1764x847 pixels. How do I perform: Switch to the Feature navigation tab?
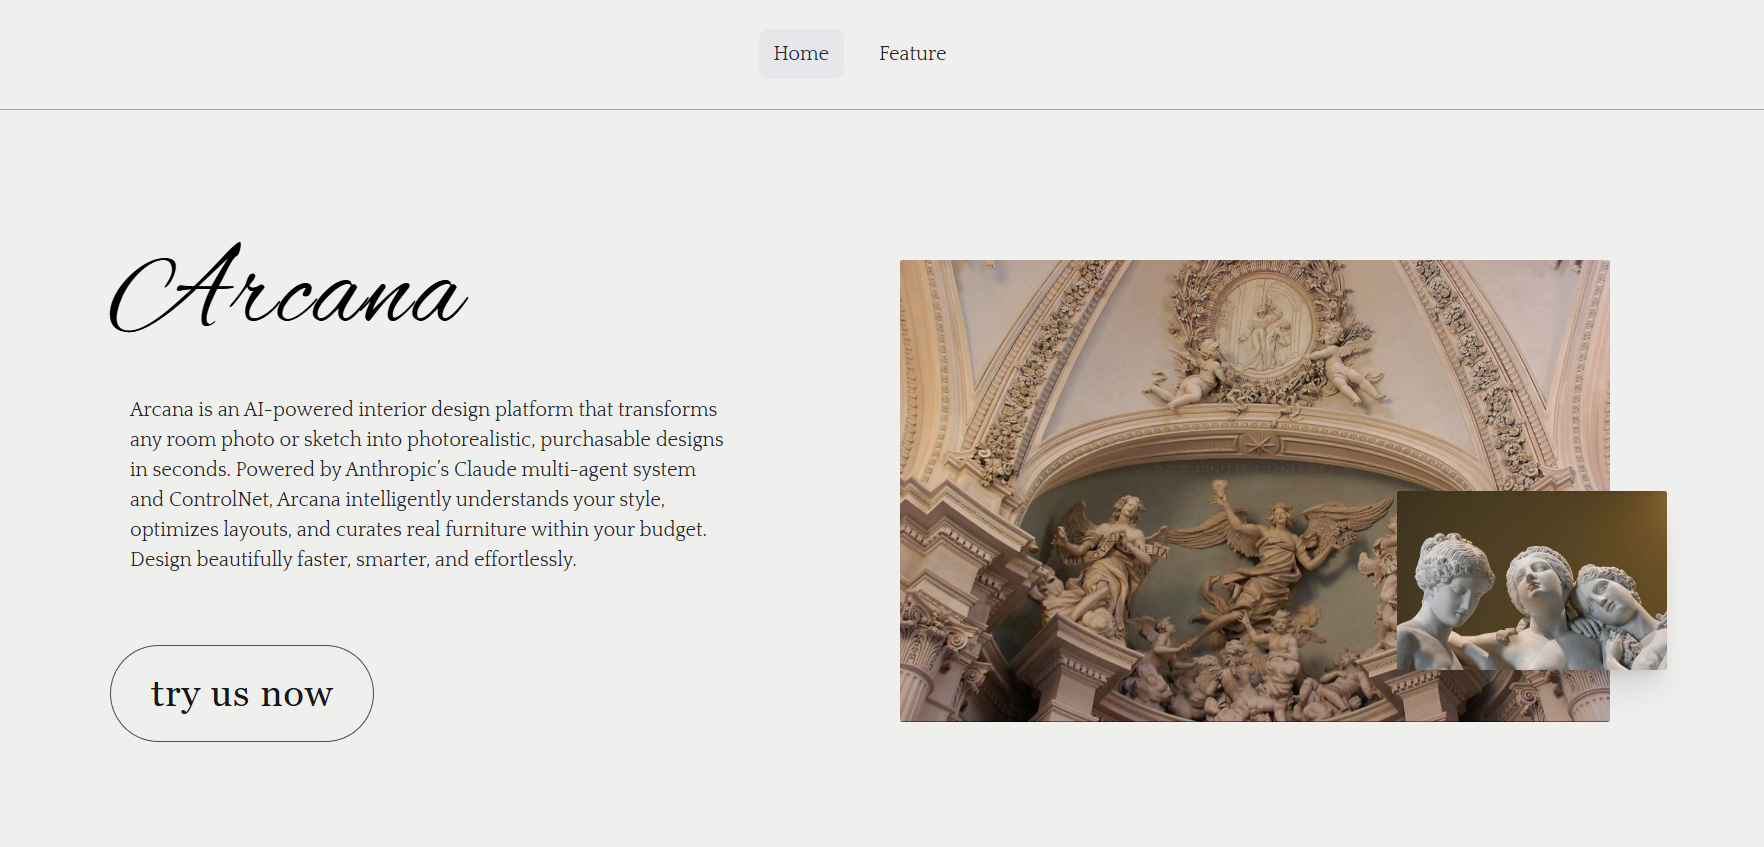(912, 54)
